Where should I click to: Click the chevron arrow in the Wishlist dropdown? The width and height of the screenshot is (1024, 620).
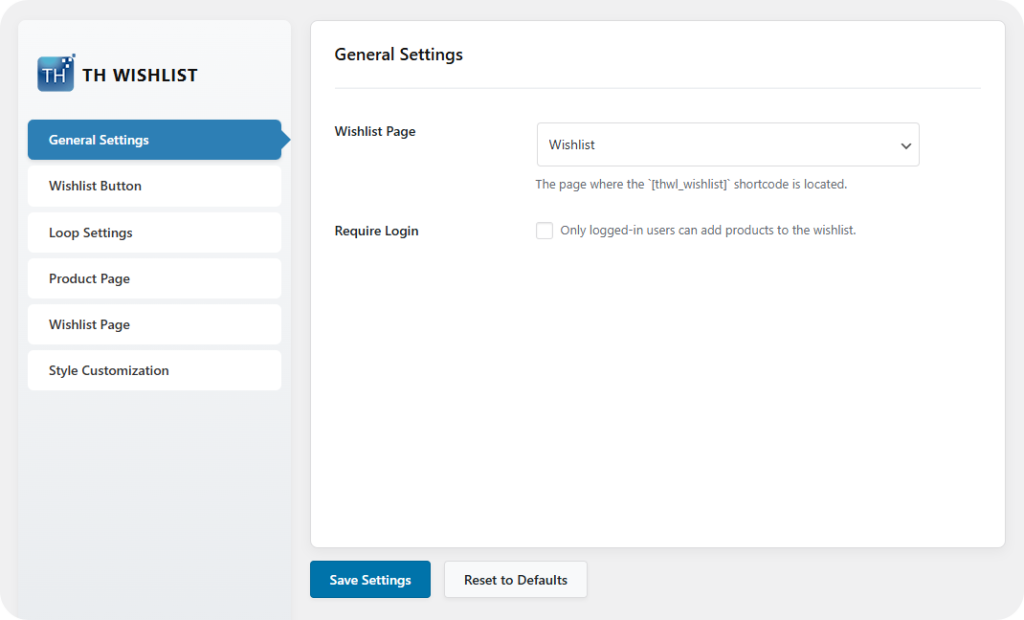[905, 146]
